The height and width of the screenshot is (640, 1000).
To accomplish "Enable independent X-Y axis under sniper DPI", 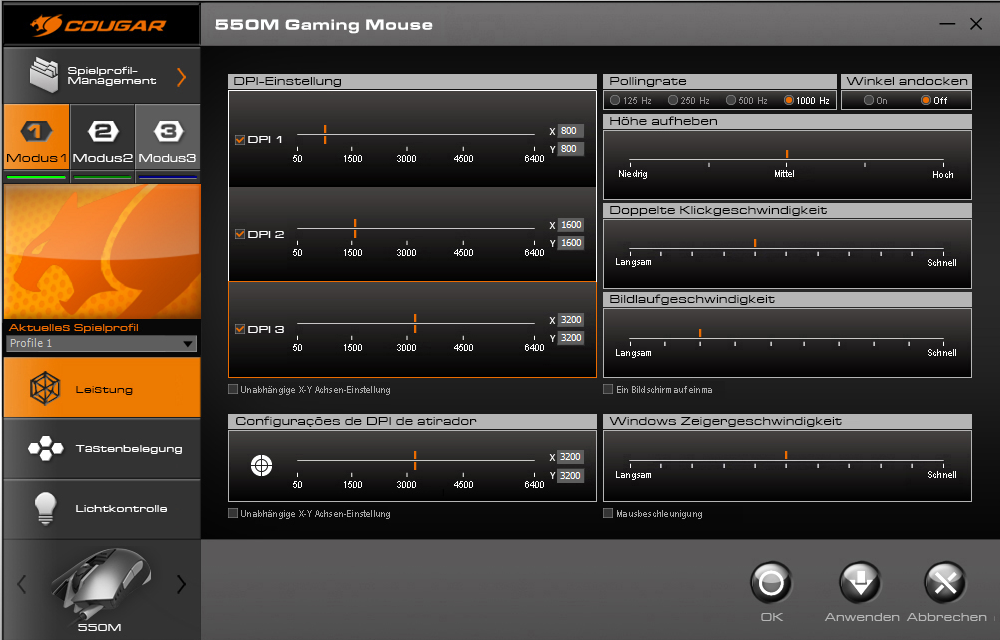I will click(233, 513).
